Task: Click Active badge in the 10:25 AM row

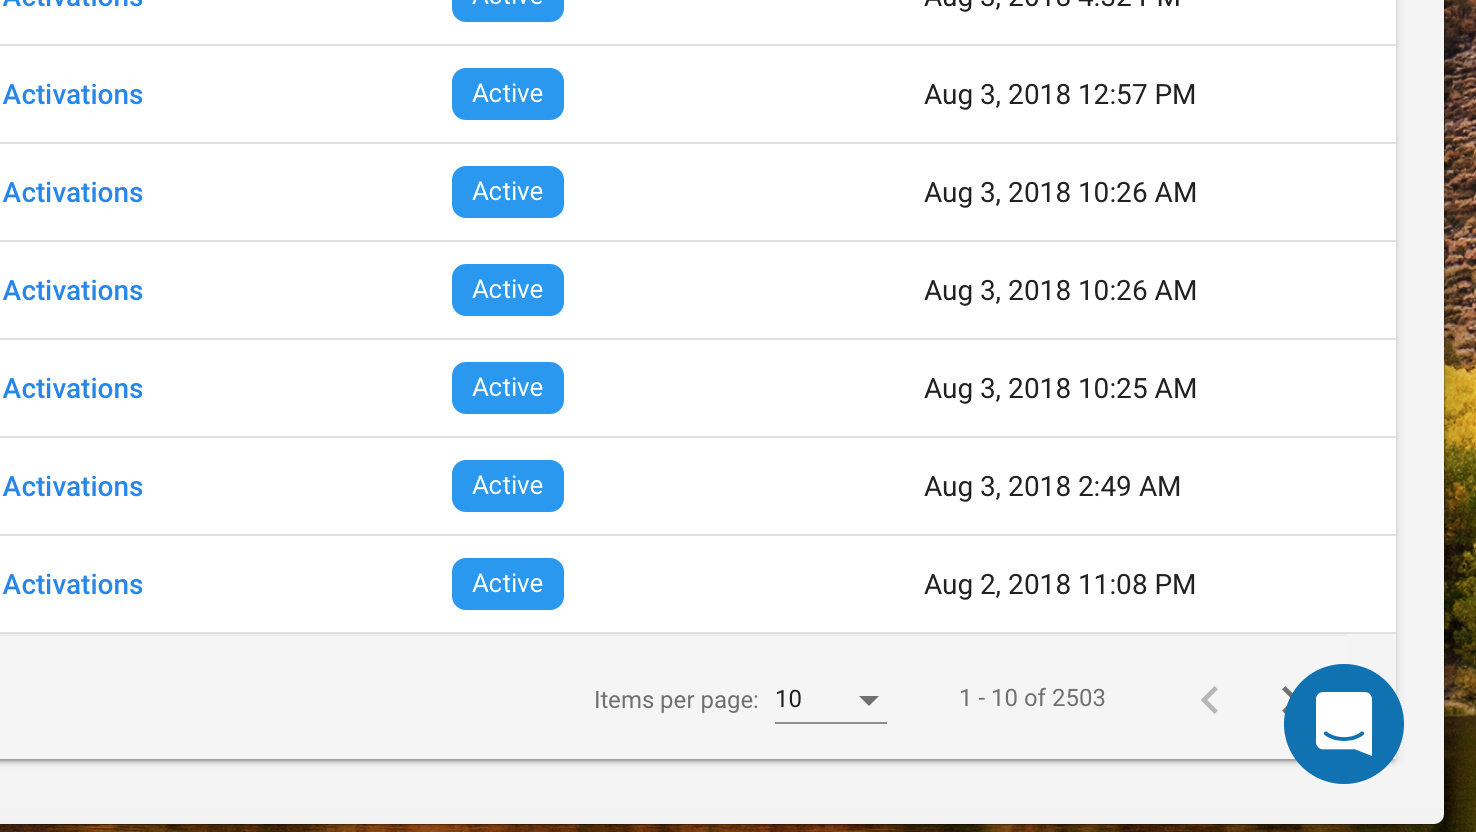Action: coord(508,388)
